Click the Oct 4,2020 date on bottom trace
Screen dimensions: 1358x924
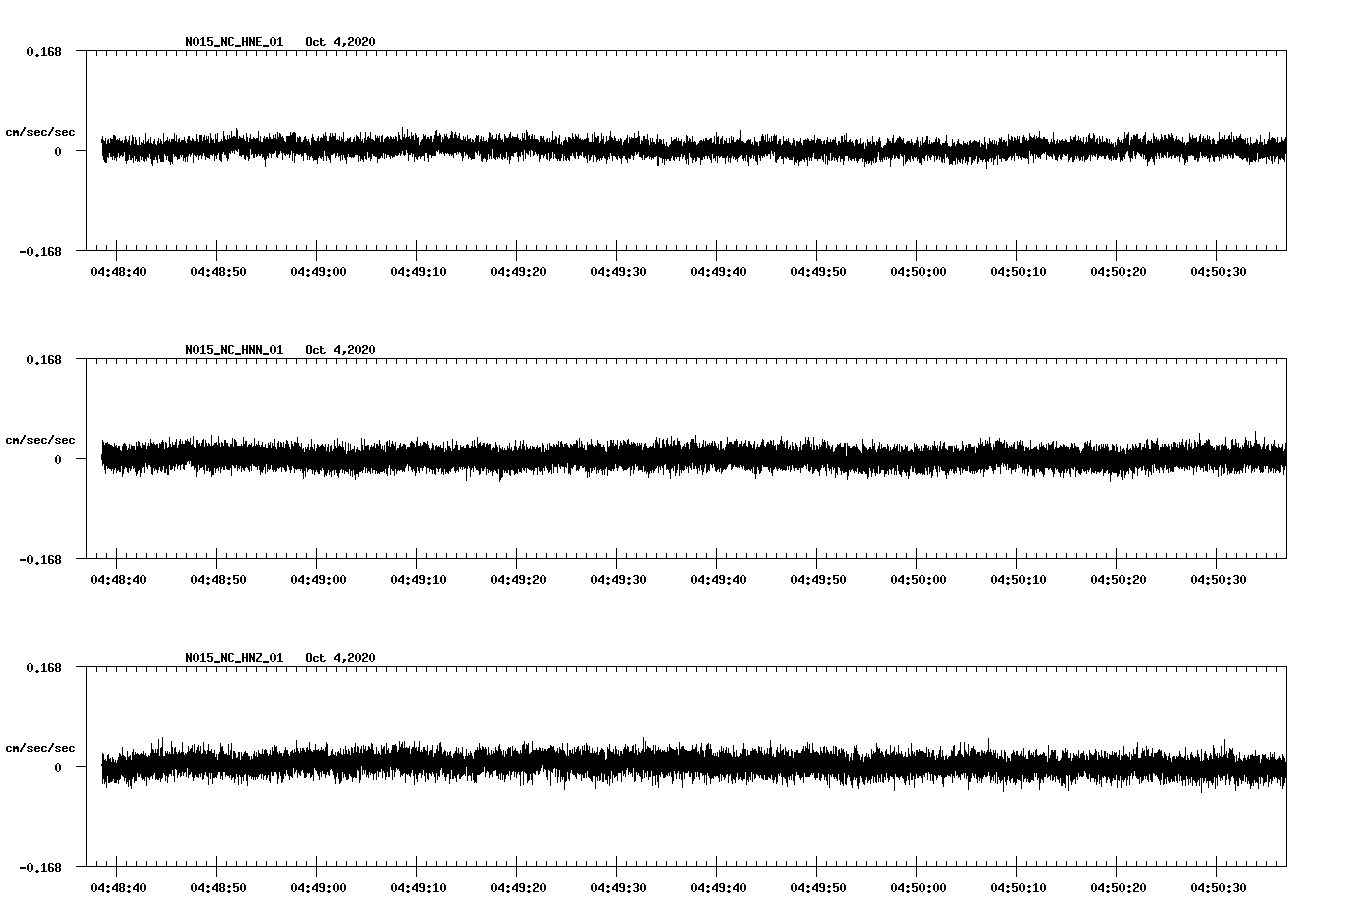(341, 658)
